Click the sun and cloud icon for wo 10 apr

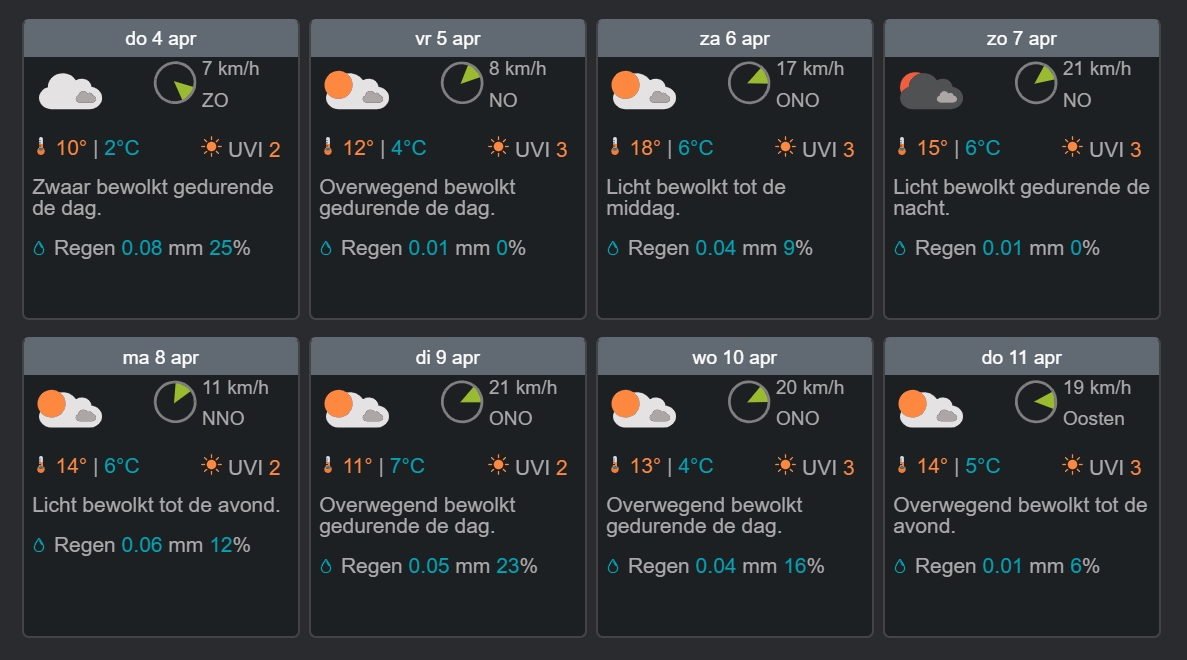(643, 409)
